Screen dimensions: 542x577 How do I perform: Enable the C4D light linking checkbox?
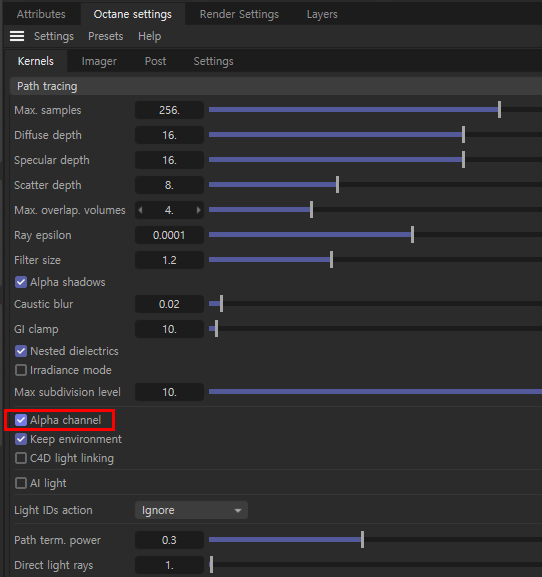click(21, 458)
